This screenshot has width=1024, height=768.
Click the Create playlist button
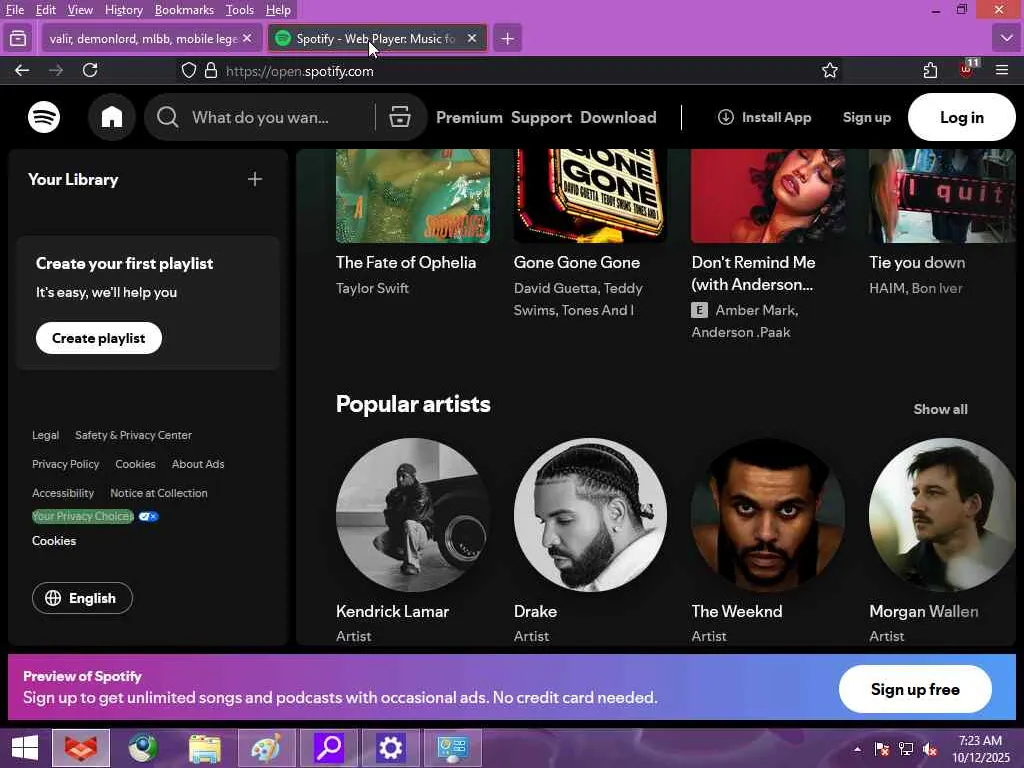tap(99, 338)
